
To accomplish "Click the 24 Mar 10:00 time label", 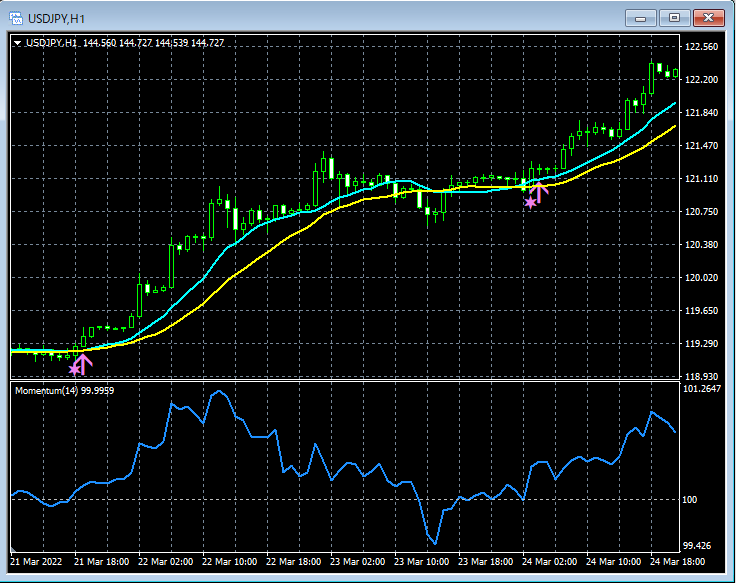I will click(x=613, y=561).
